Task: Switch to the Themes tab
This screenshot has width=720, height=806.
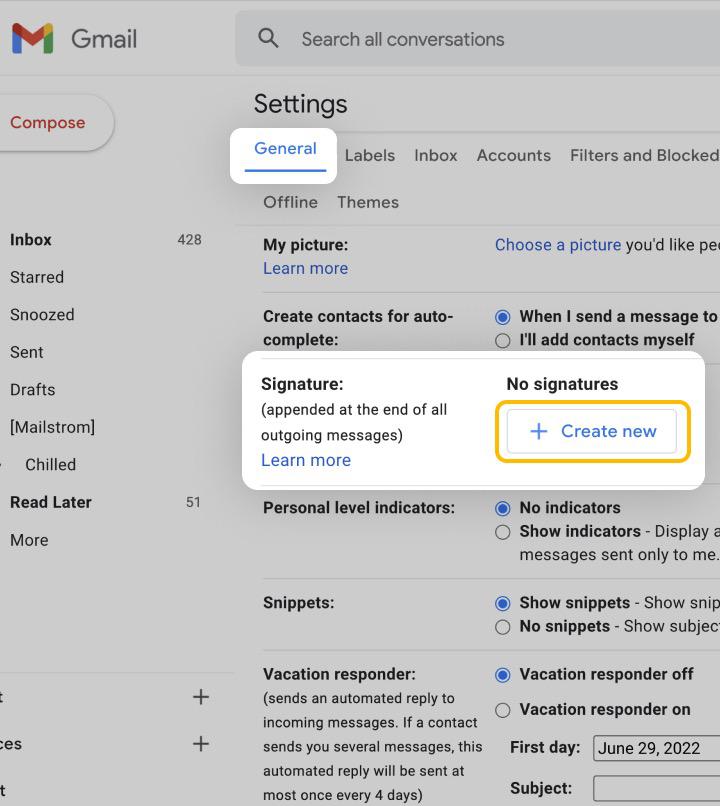Action: (x=367, y=202)
